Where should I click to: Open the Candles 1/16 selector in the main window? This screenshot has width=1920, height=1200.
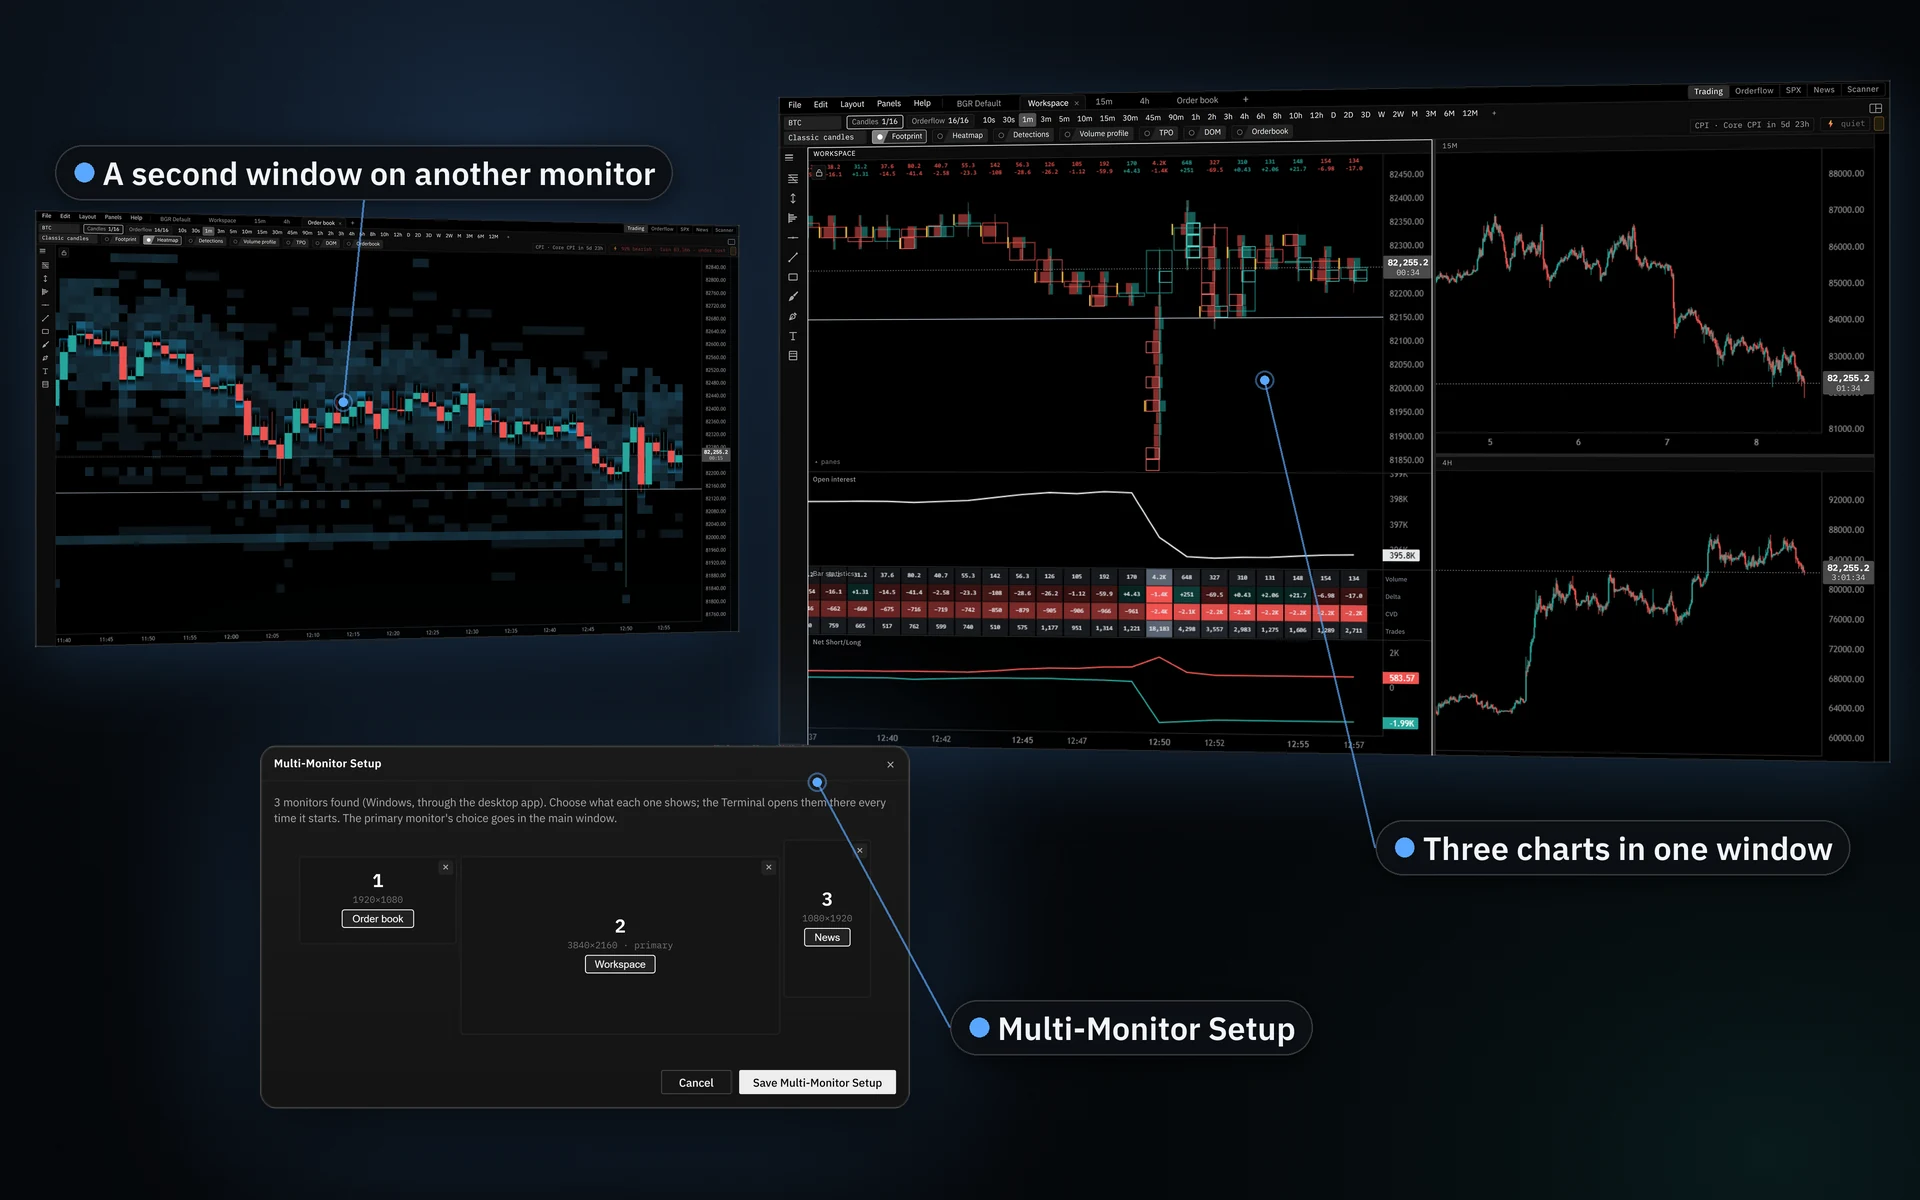[x=874, y=121]
